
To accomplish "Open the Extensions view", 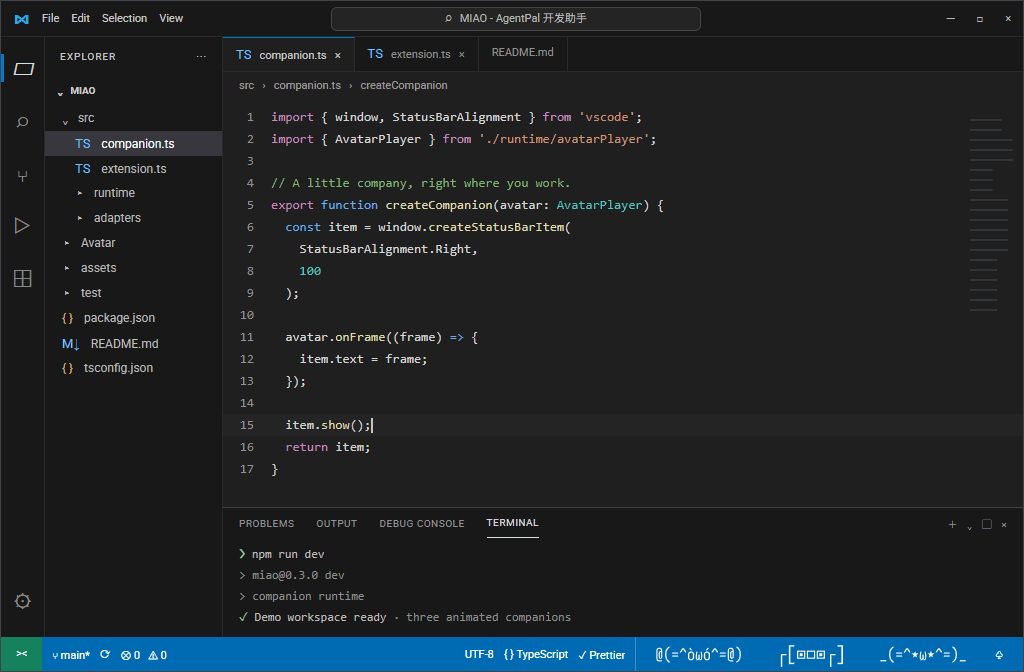I will pyautogui.click(x=22, y=278).
